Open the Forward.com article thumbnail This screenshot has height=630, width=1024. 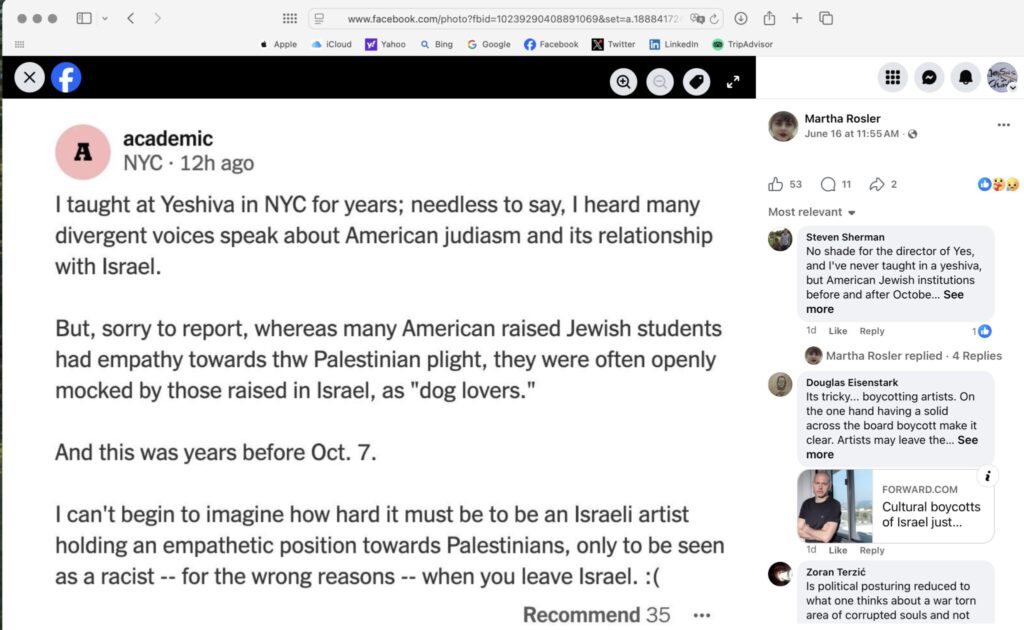click(835, 506)
